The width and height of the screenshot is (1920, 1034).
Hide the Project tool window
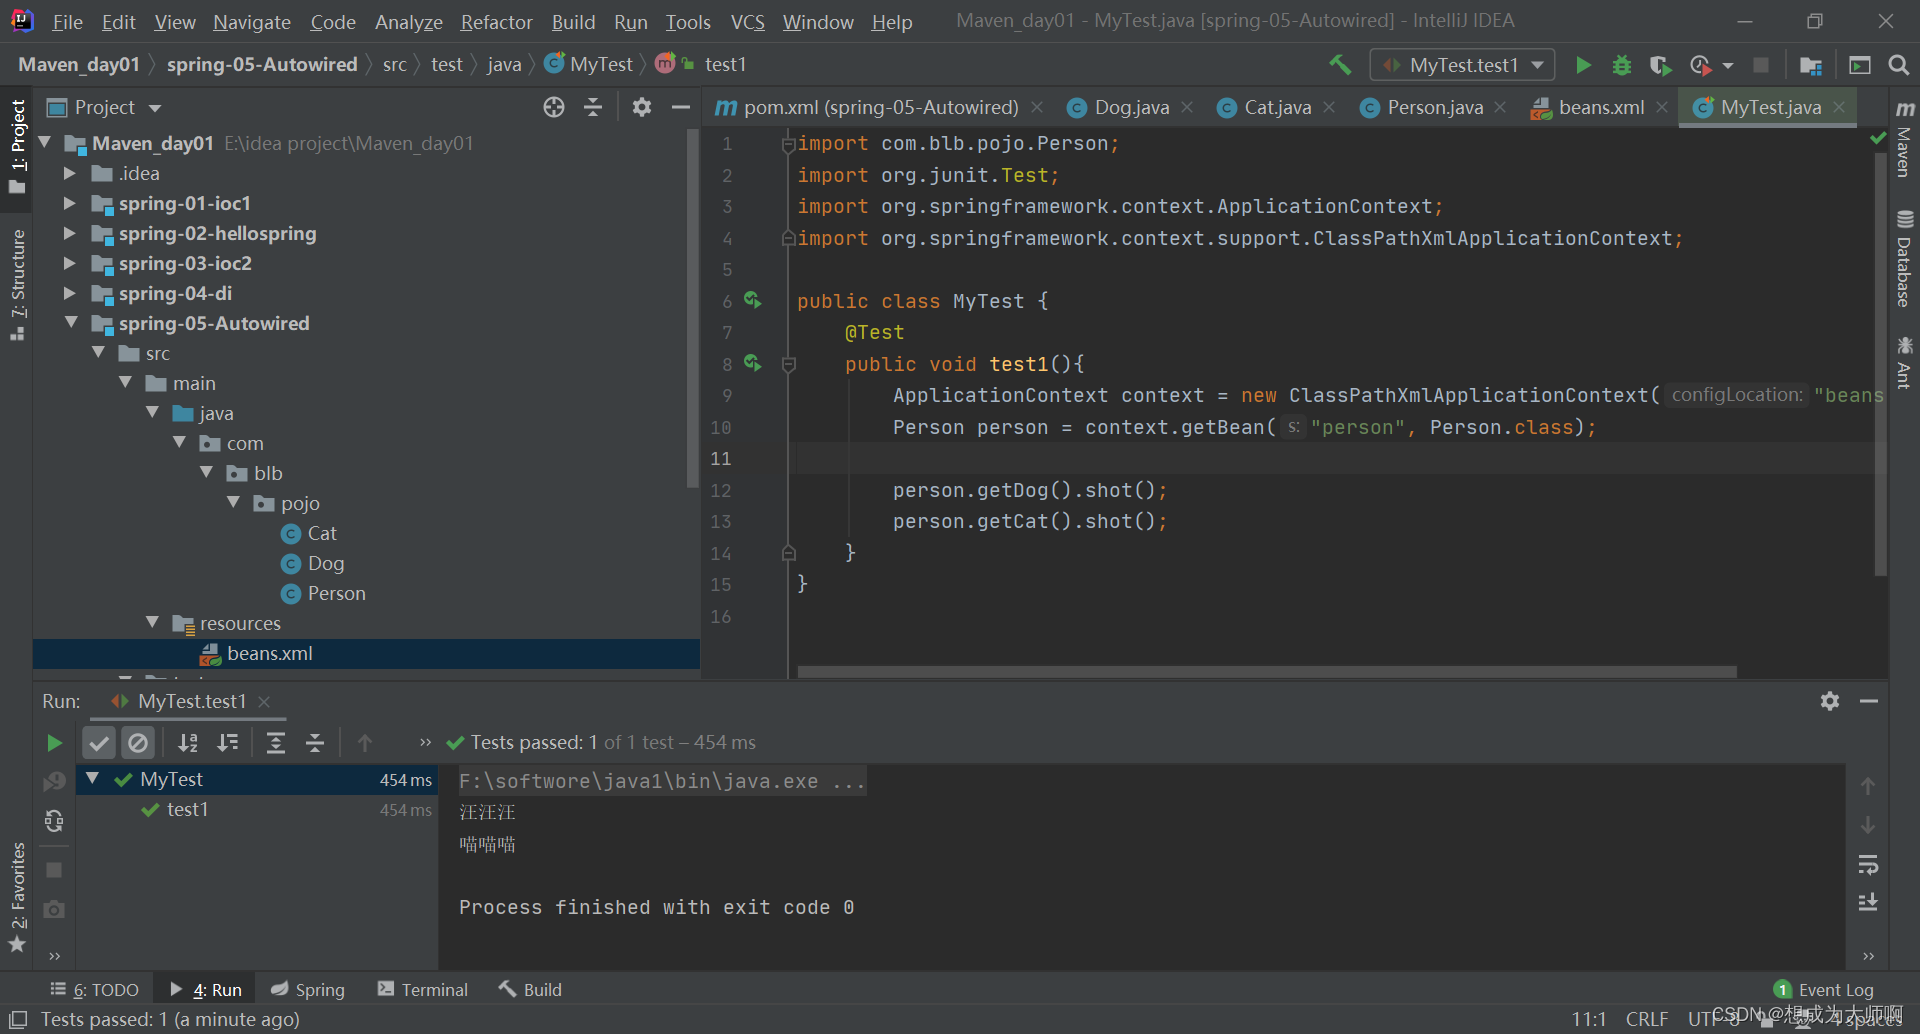[681, 107]
